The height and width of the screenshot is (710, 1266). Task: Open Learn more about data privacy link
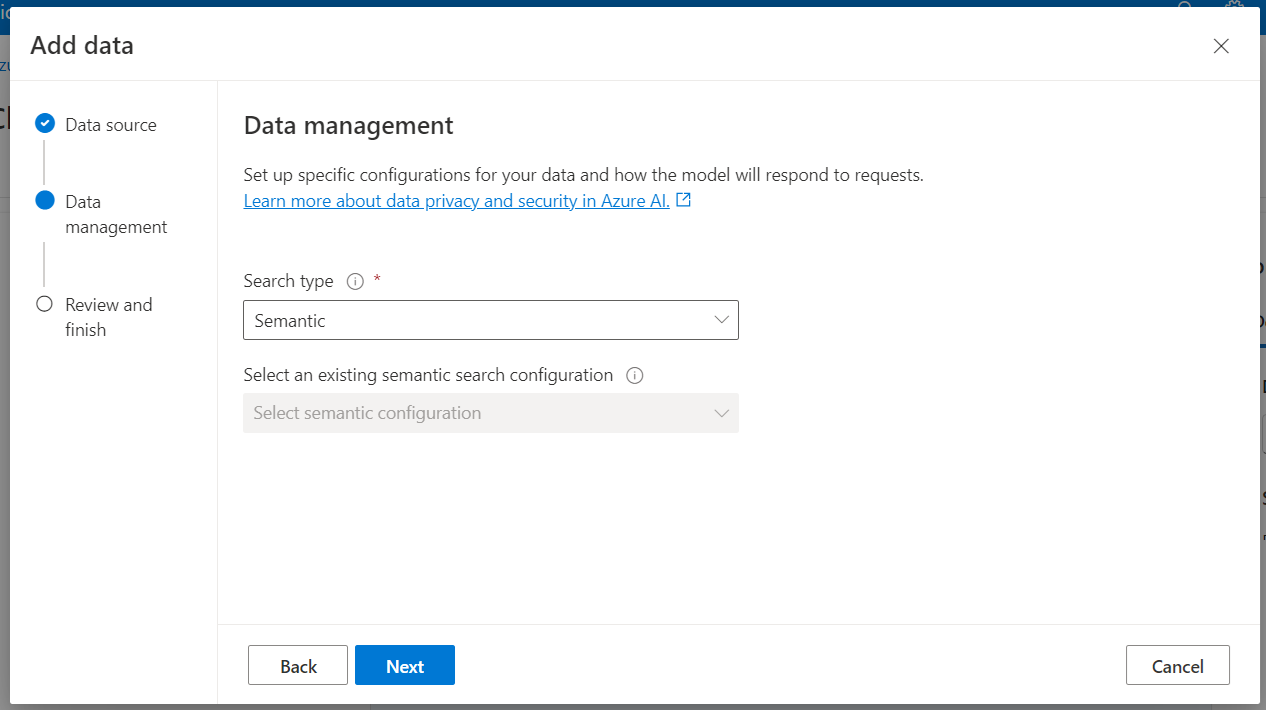456,201
